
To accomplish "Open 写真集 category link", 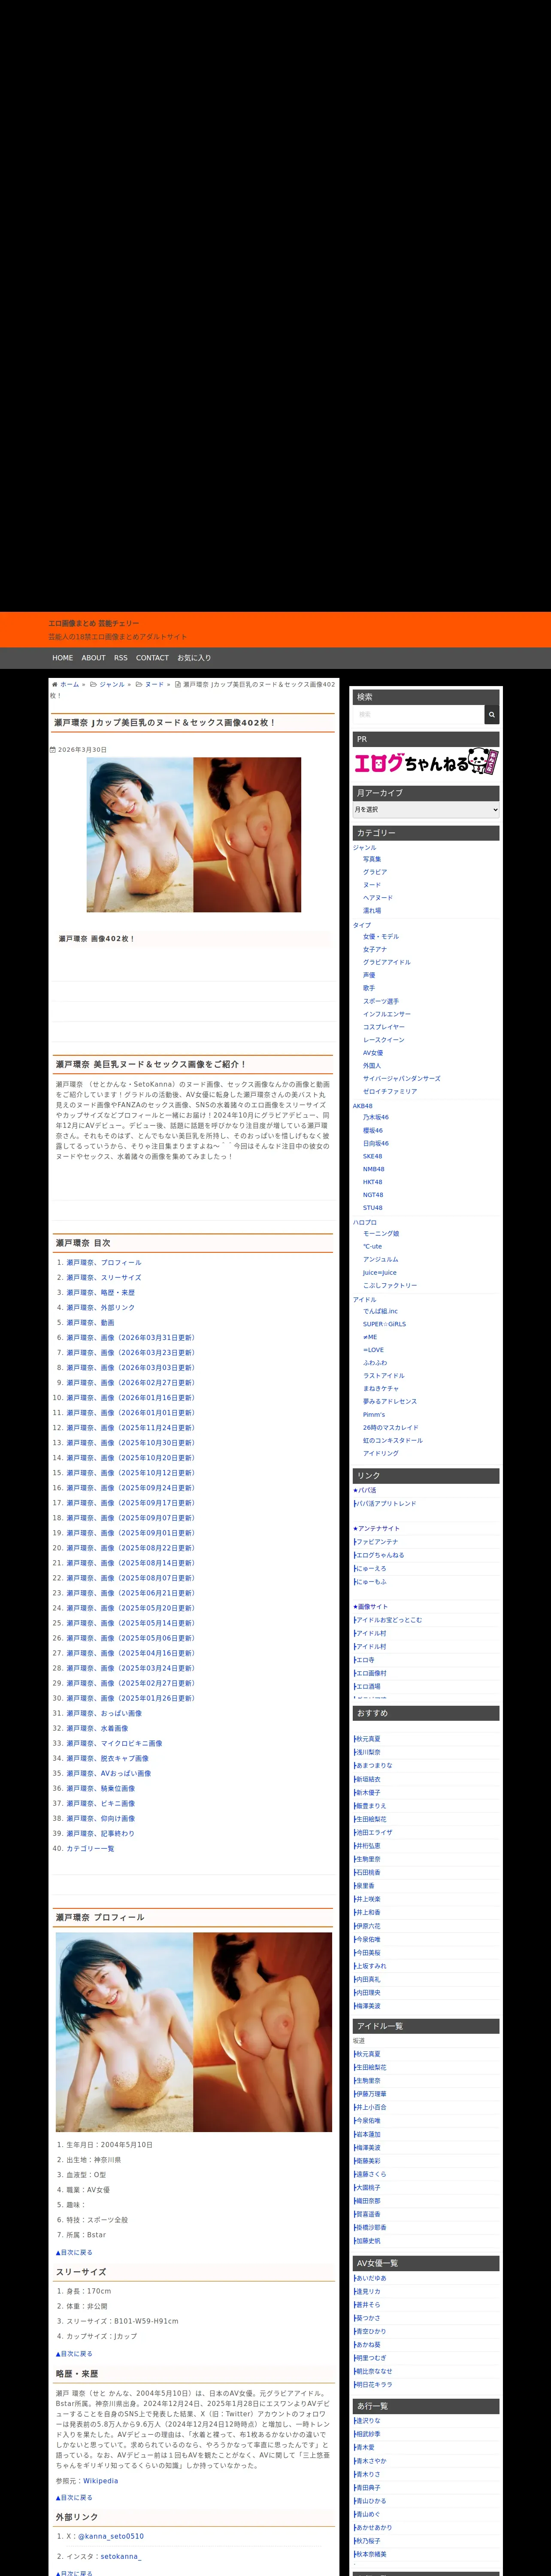I will [372, 859].
